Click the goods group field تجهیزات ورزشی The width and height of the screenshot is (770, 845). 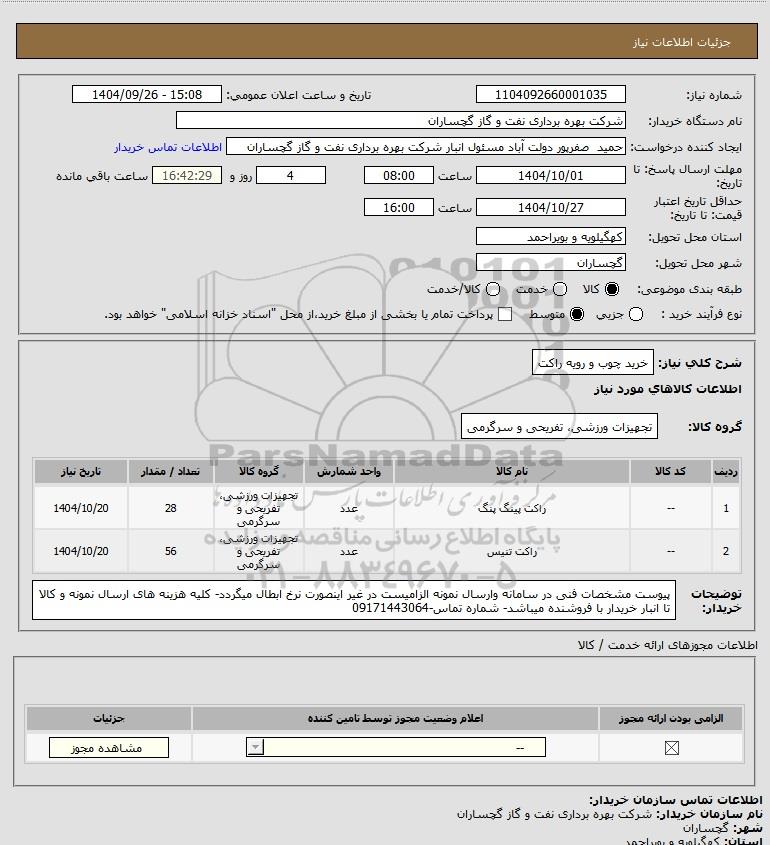click(x=559, y=427)
